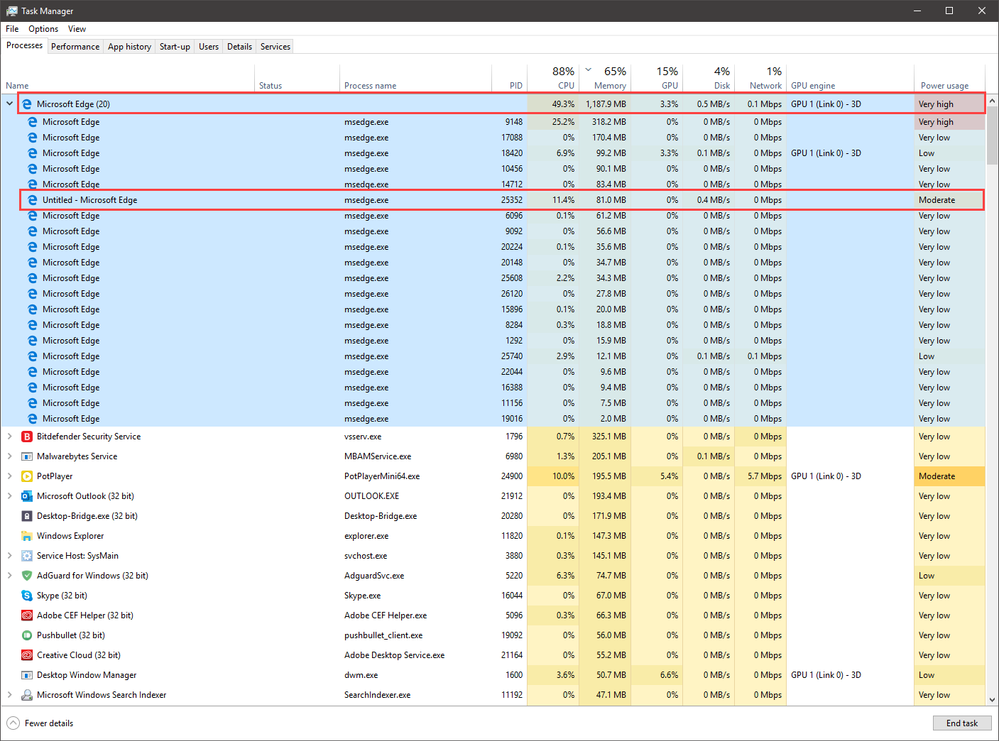Click the Edge icon of Untitled - Microsoft Edge row
Viewport: 999px width, 741px height.
(x=32, y=200)
